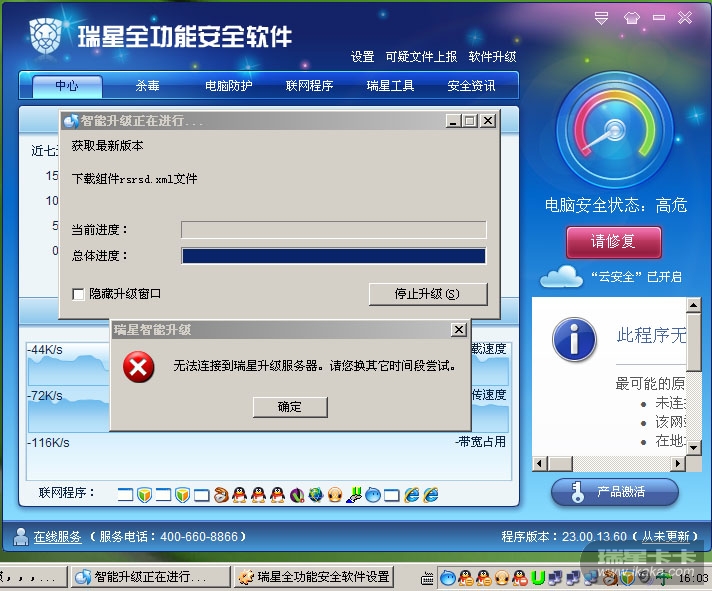Select the green download hand program icon
The height and width of the screenshot is (591, 712).
pyautogui.click(x=354, y=495)
